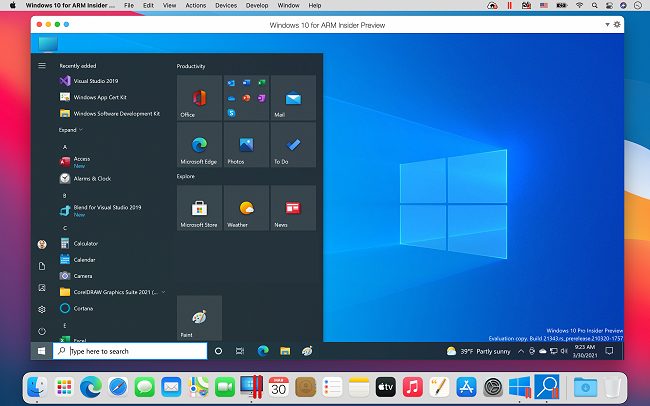
Task: Open the Devices menu
Action: (226, 5)
